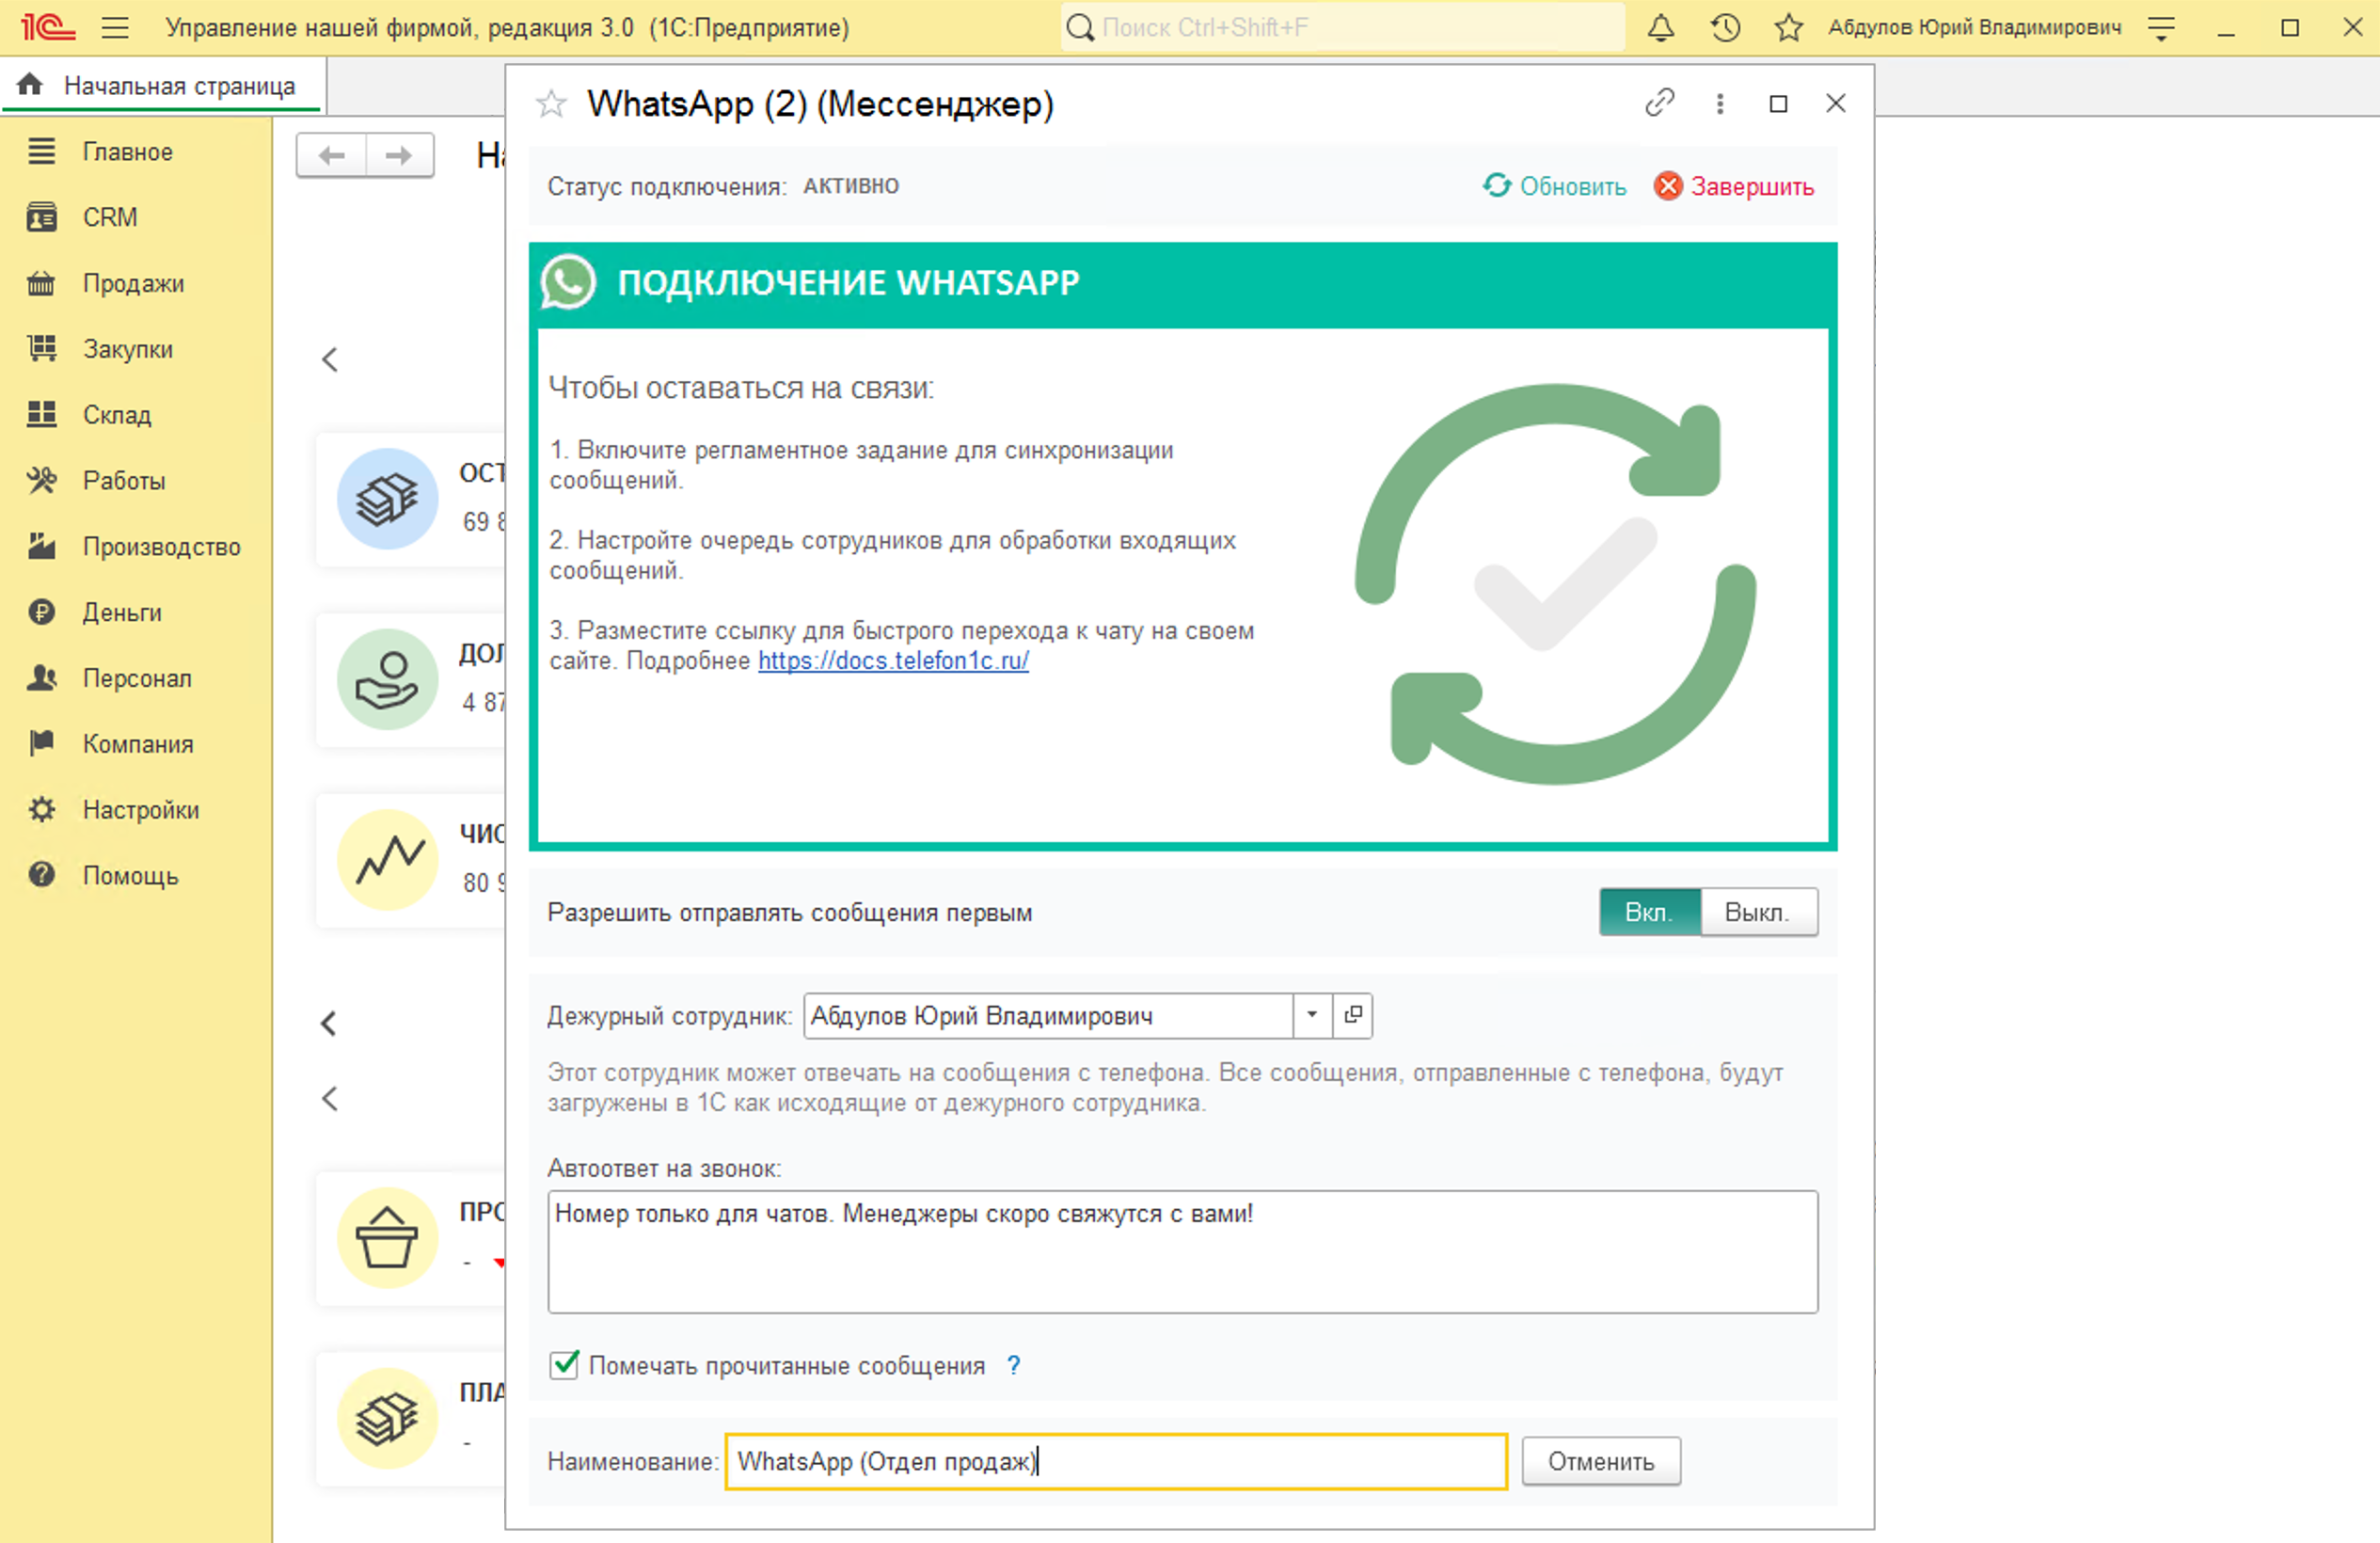Click the Отменить button
2380x1543 pixels.
tap(1601, 1461)
